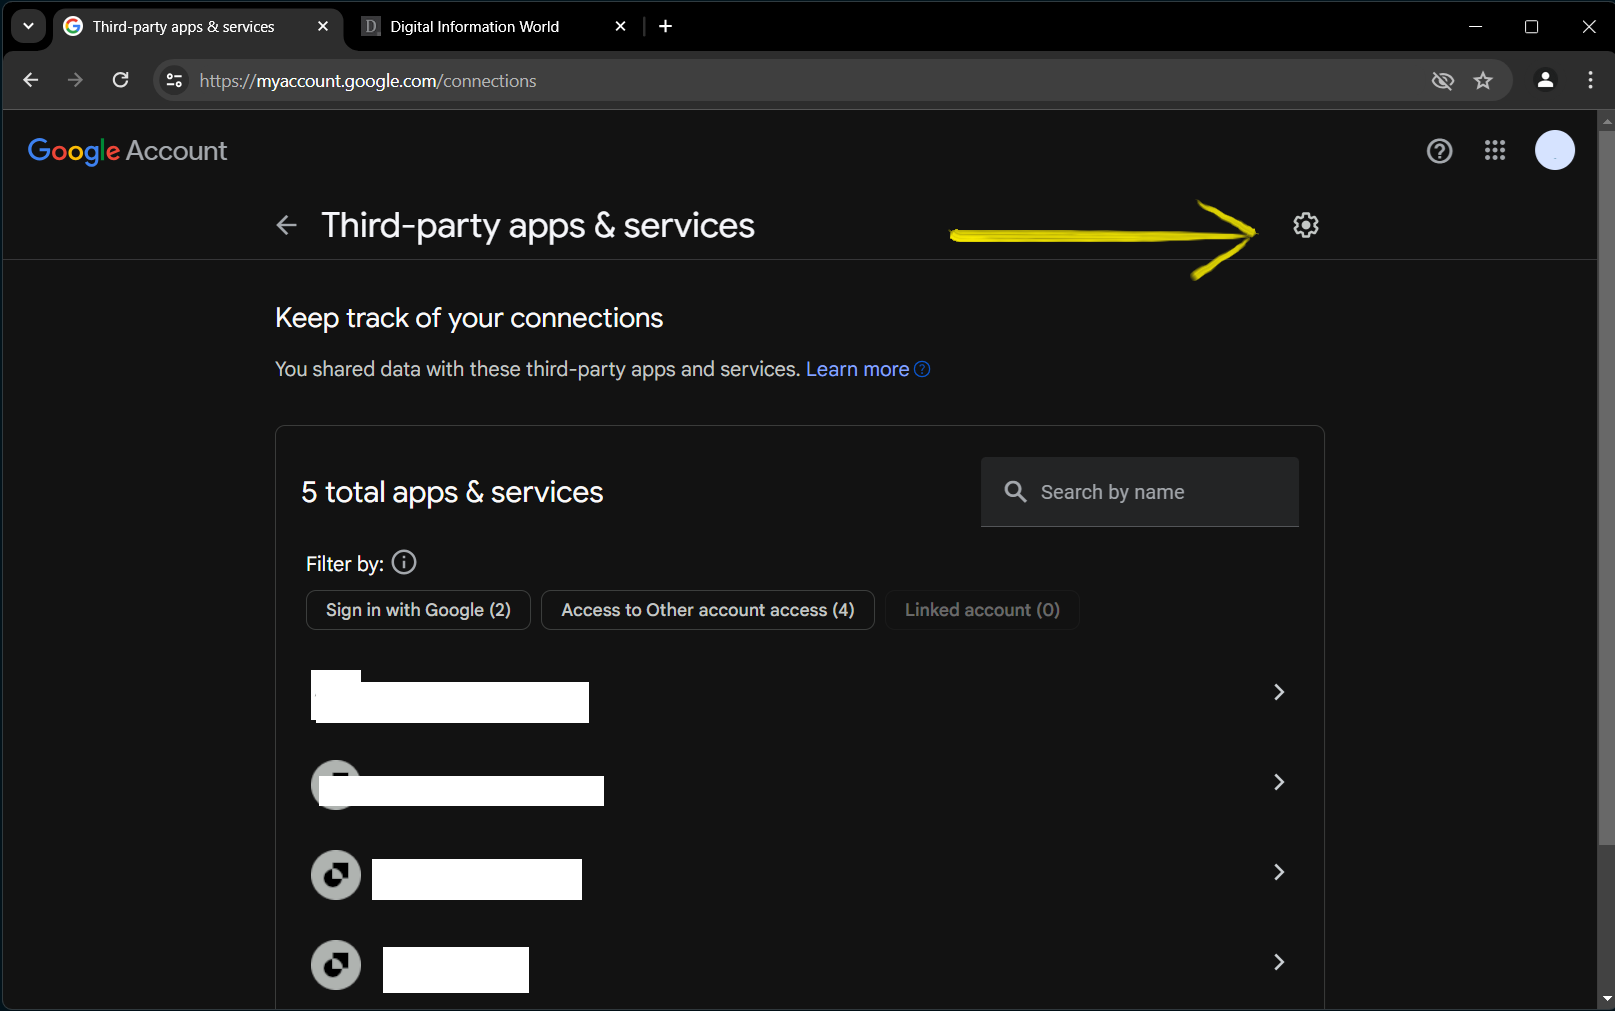Click the fourth app's round icon

[x=336, y=965]
